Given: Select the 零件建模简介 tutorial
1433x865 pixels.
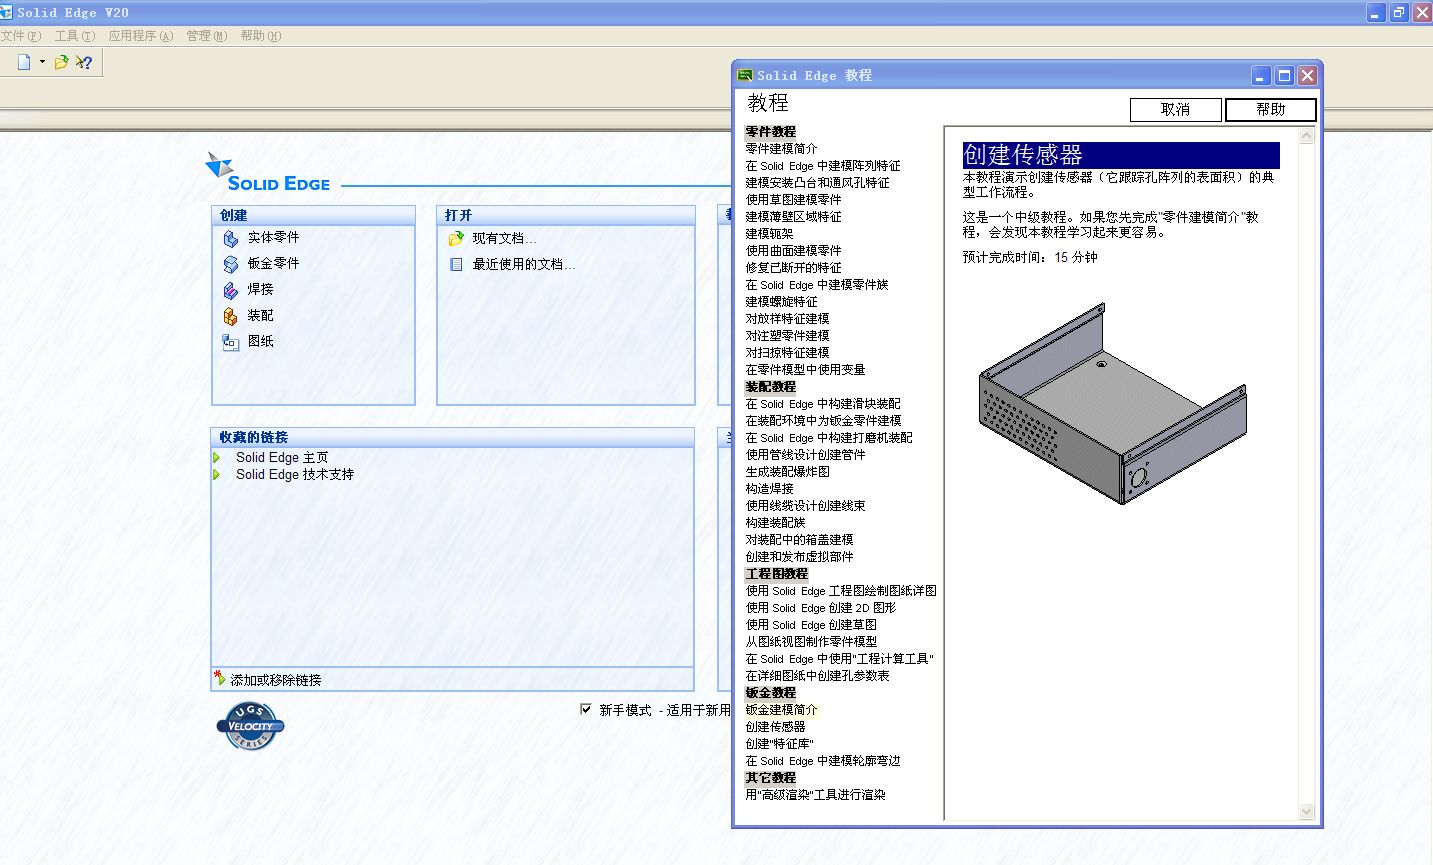Looking at the screenshot, I should click(781, 149).
